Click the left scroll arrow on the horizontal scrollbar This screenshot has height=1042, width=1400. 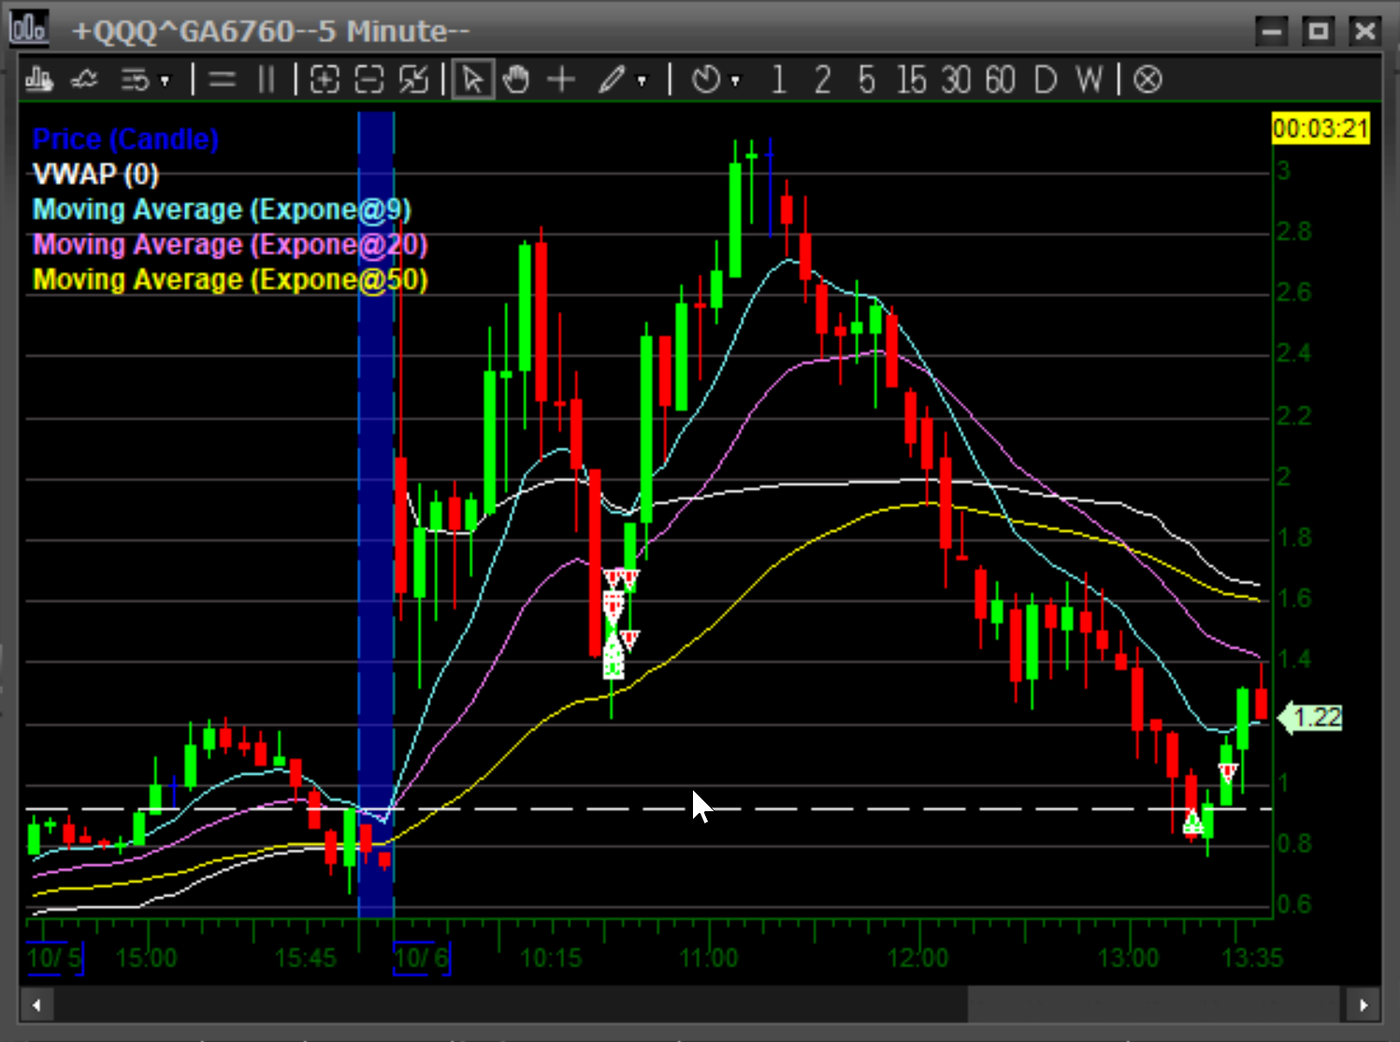[37, 1005]
